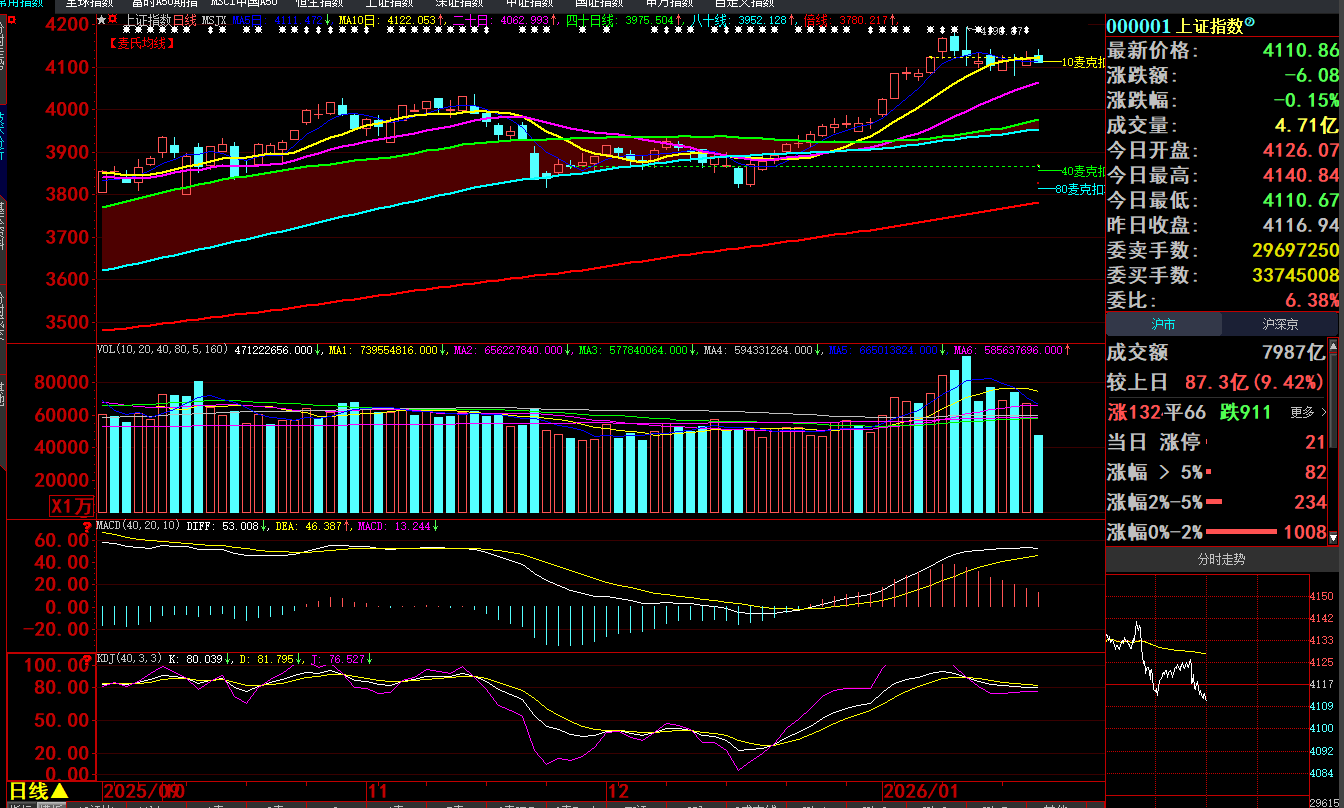This screenshot has height=808, width=1344.
Task: Switch to 沪深京 market view
Action: point(1280,324)
